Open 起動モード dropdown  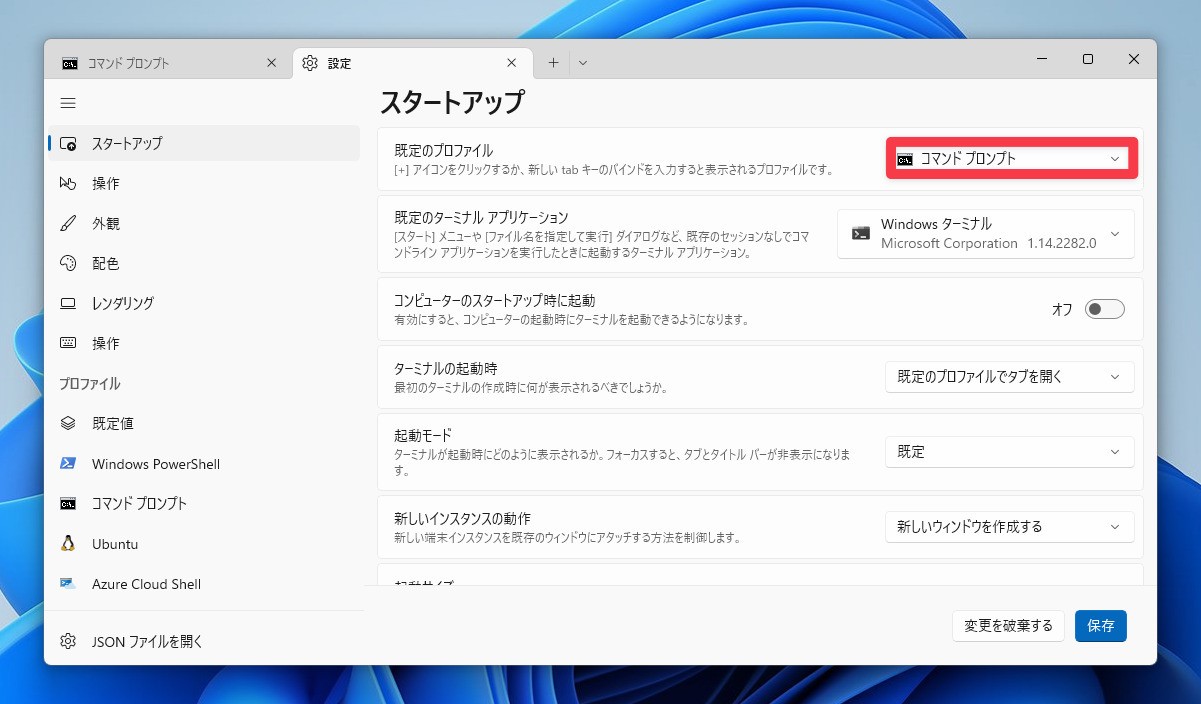tap(1009, 452)
